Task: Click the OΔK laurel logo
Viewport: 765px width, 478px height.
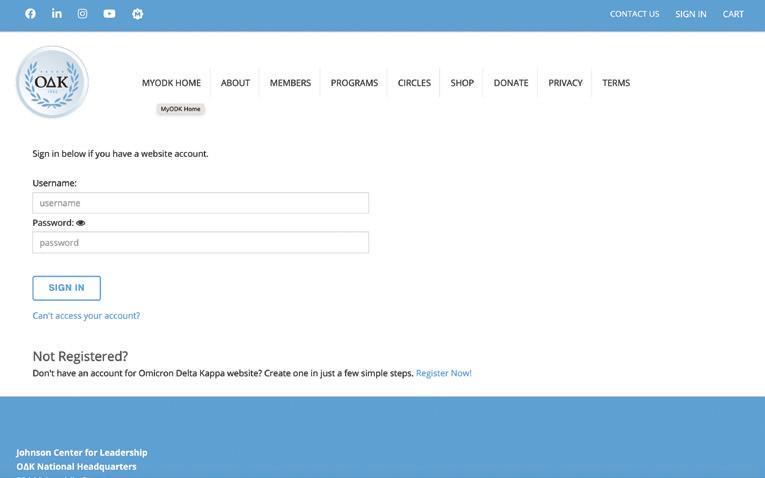Action: pos(52,82)
